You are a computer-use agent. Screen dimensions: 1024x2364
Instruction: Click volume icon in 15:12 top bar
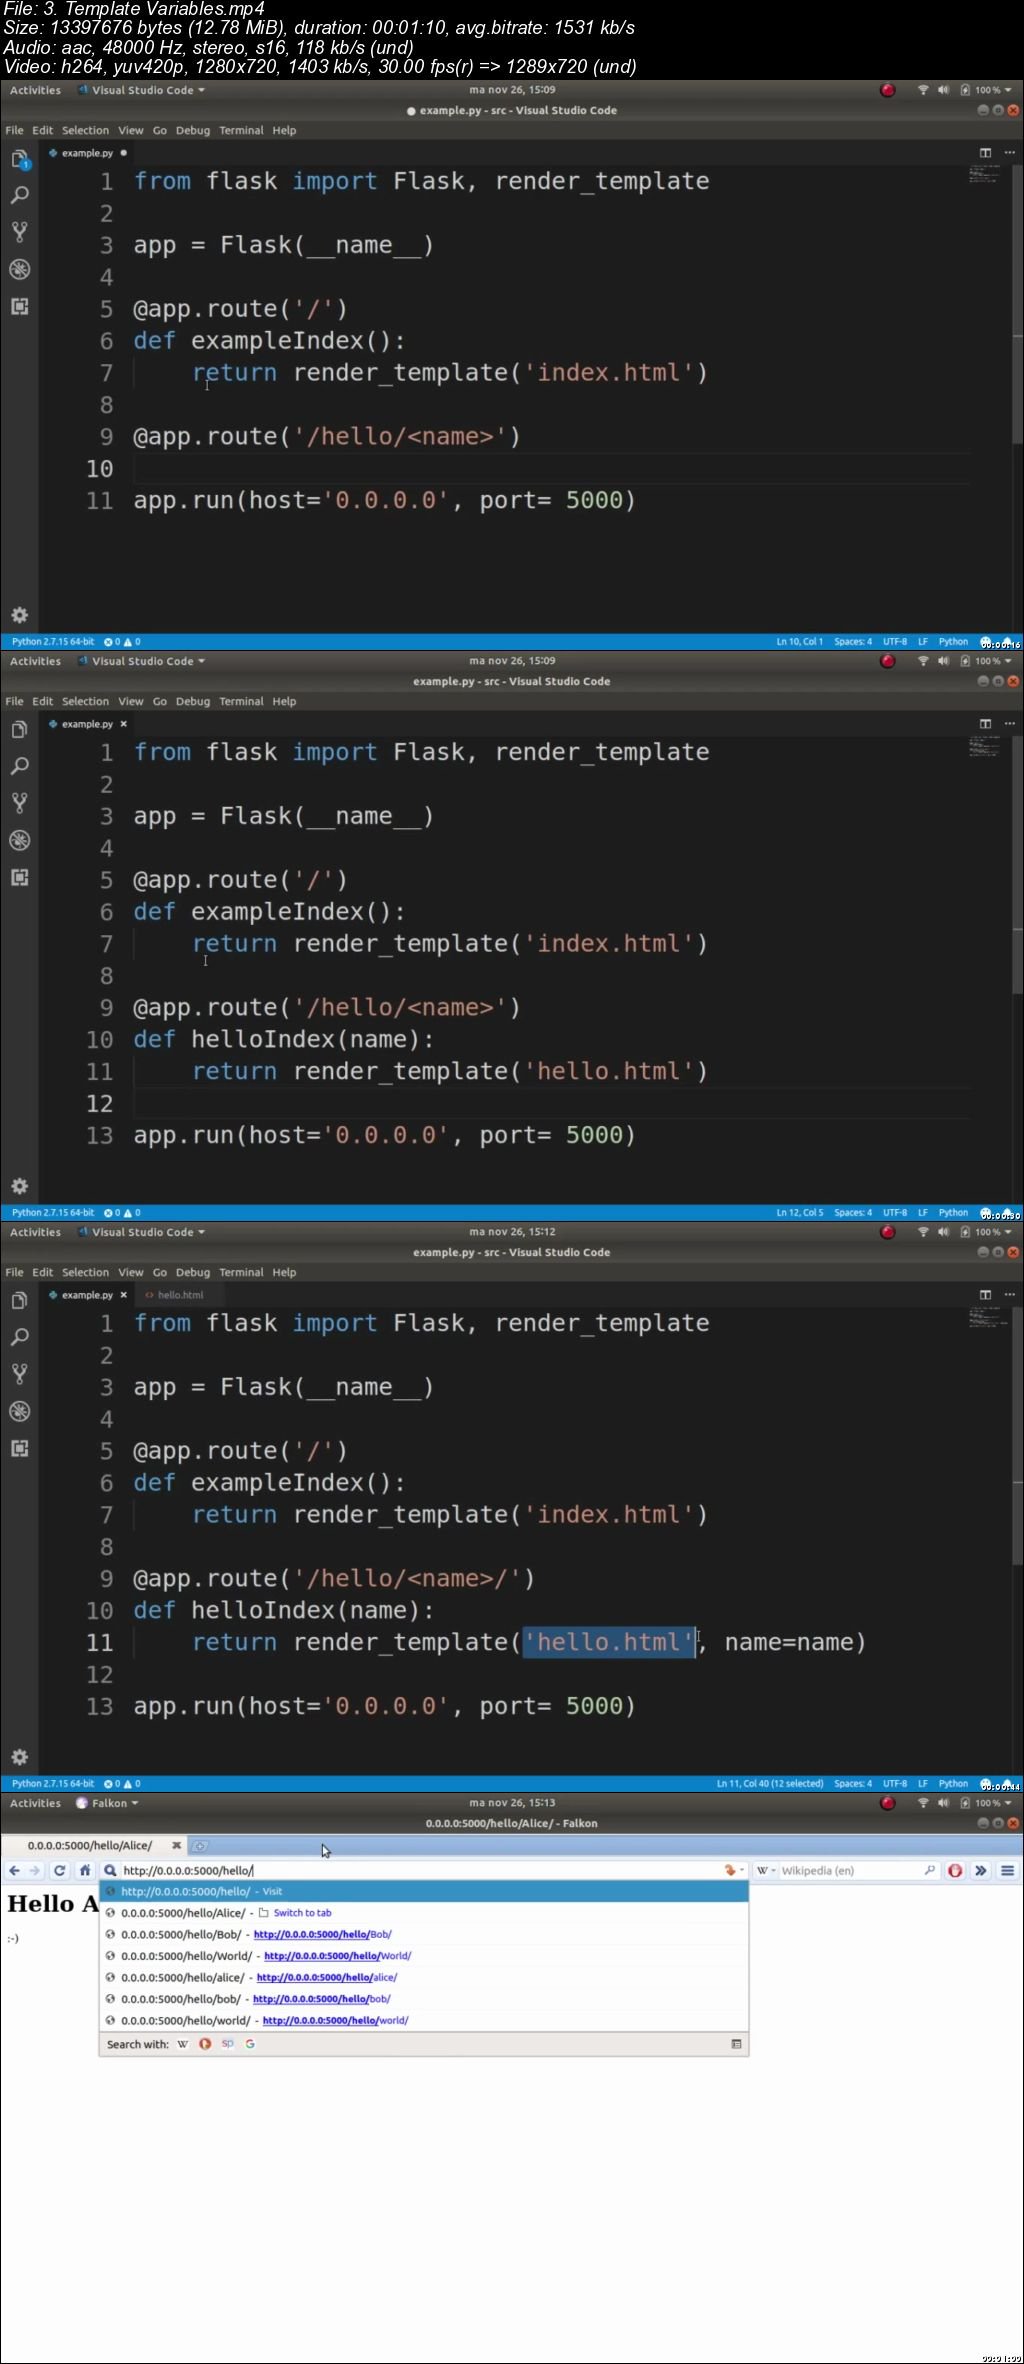click(x=943, y=1232)
